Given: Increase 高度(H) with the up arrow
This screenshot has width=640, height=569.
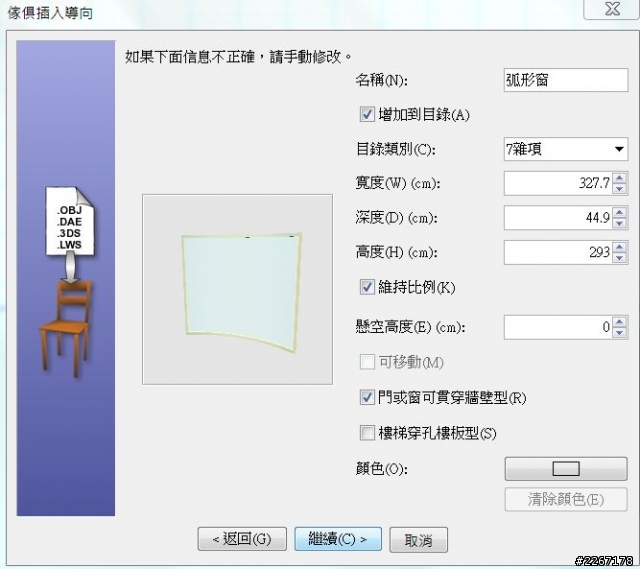Looking at the screenshot, I should coord(620,247).
